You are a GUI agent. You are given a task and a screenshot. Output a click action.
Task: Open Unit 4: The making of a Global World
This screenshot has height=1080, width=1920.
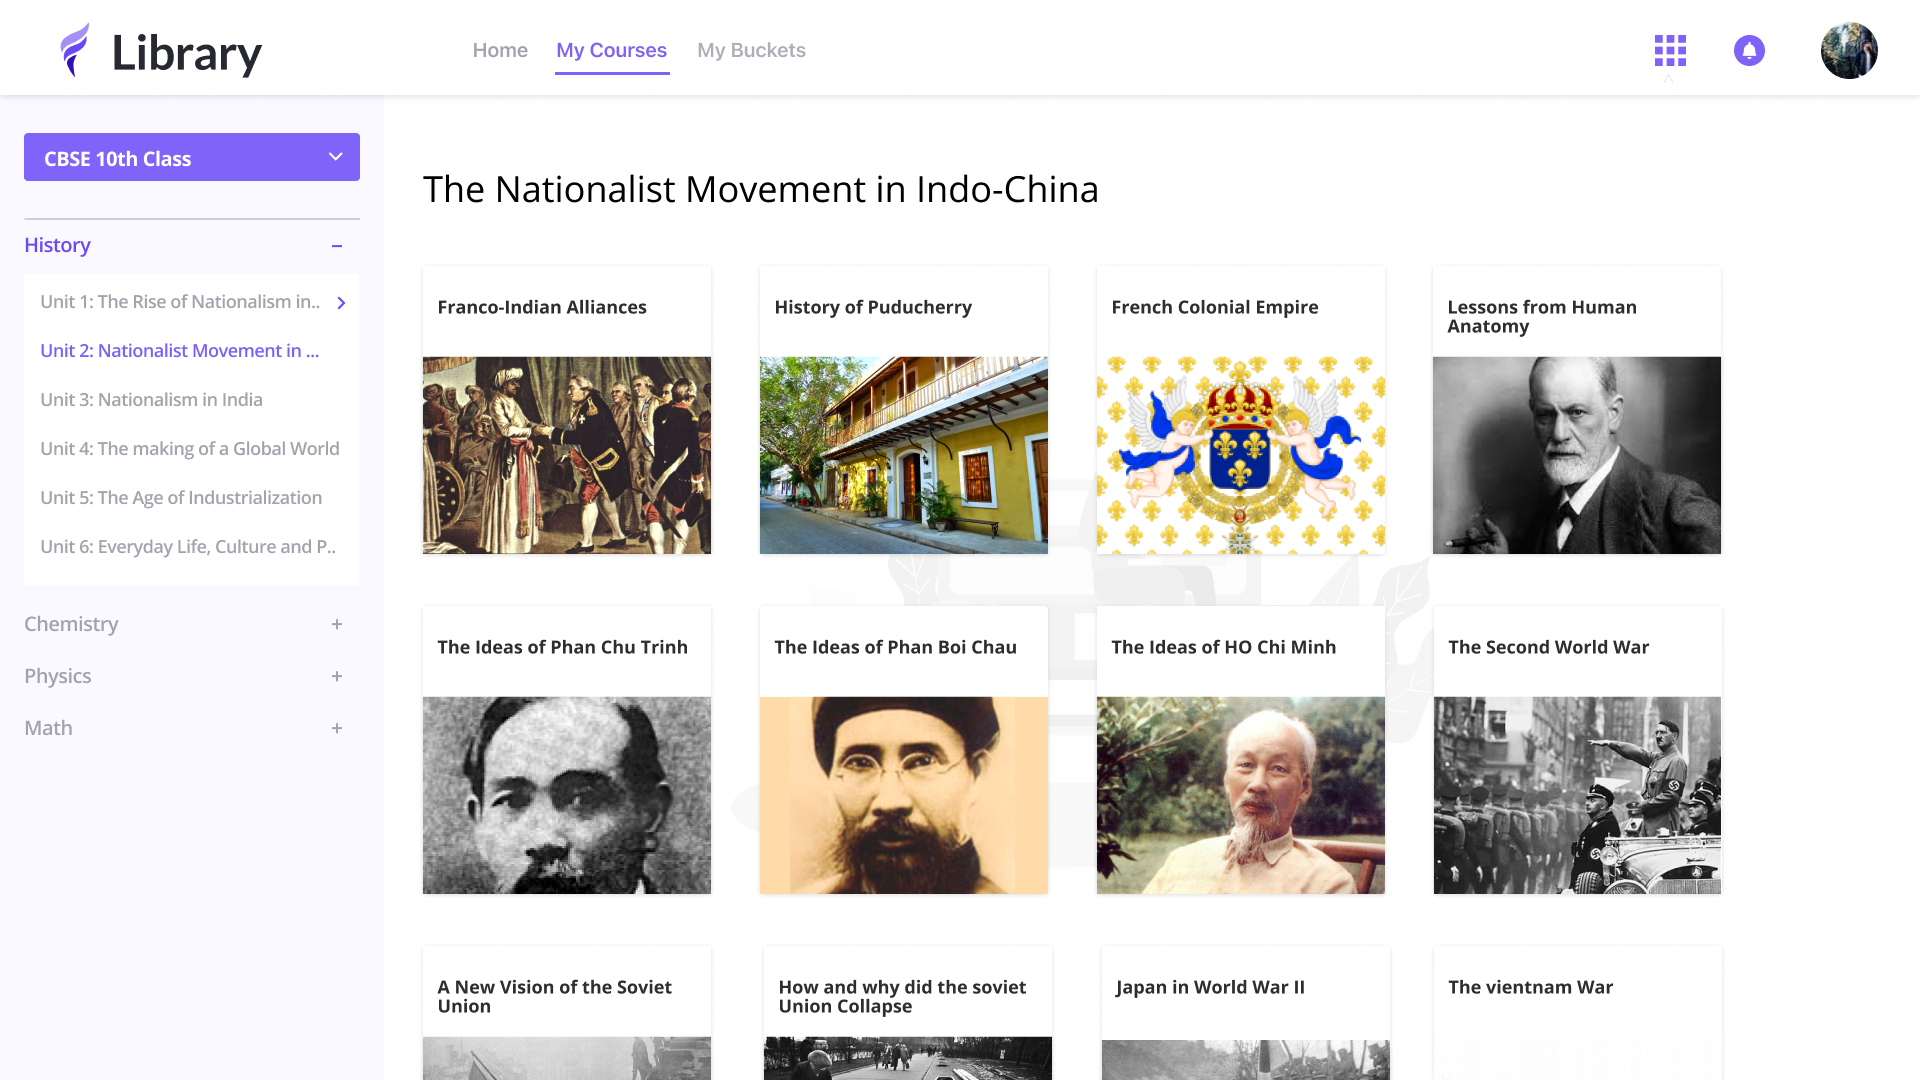click(x=190, y=449)
